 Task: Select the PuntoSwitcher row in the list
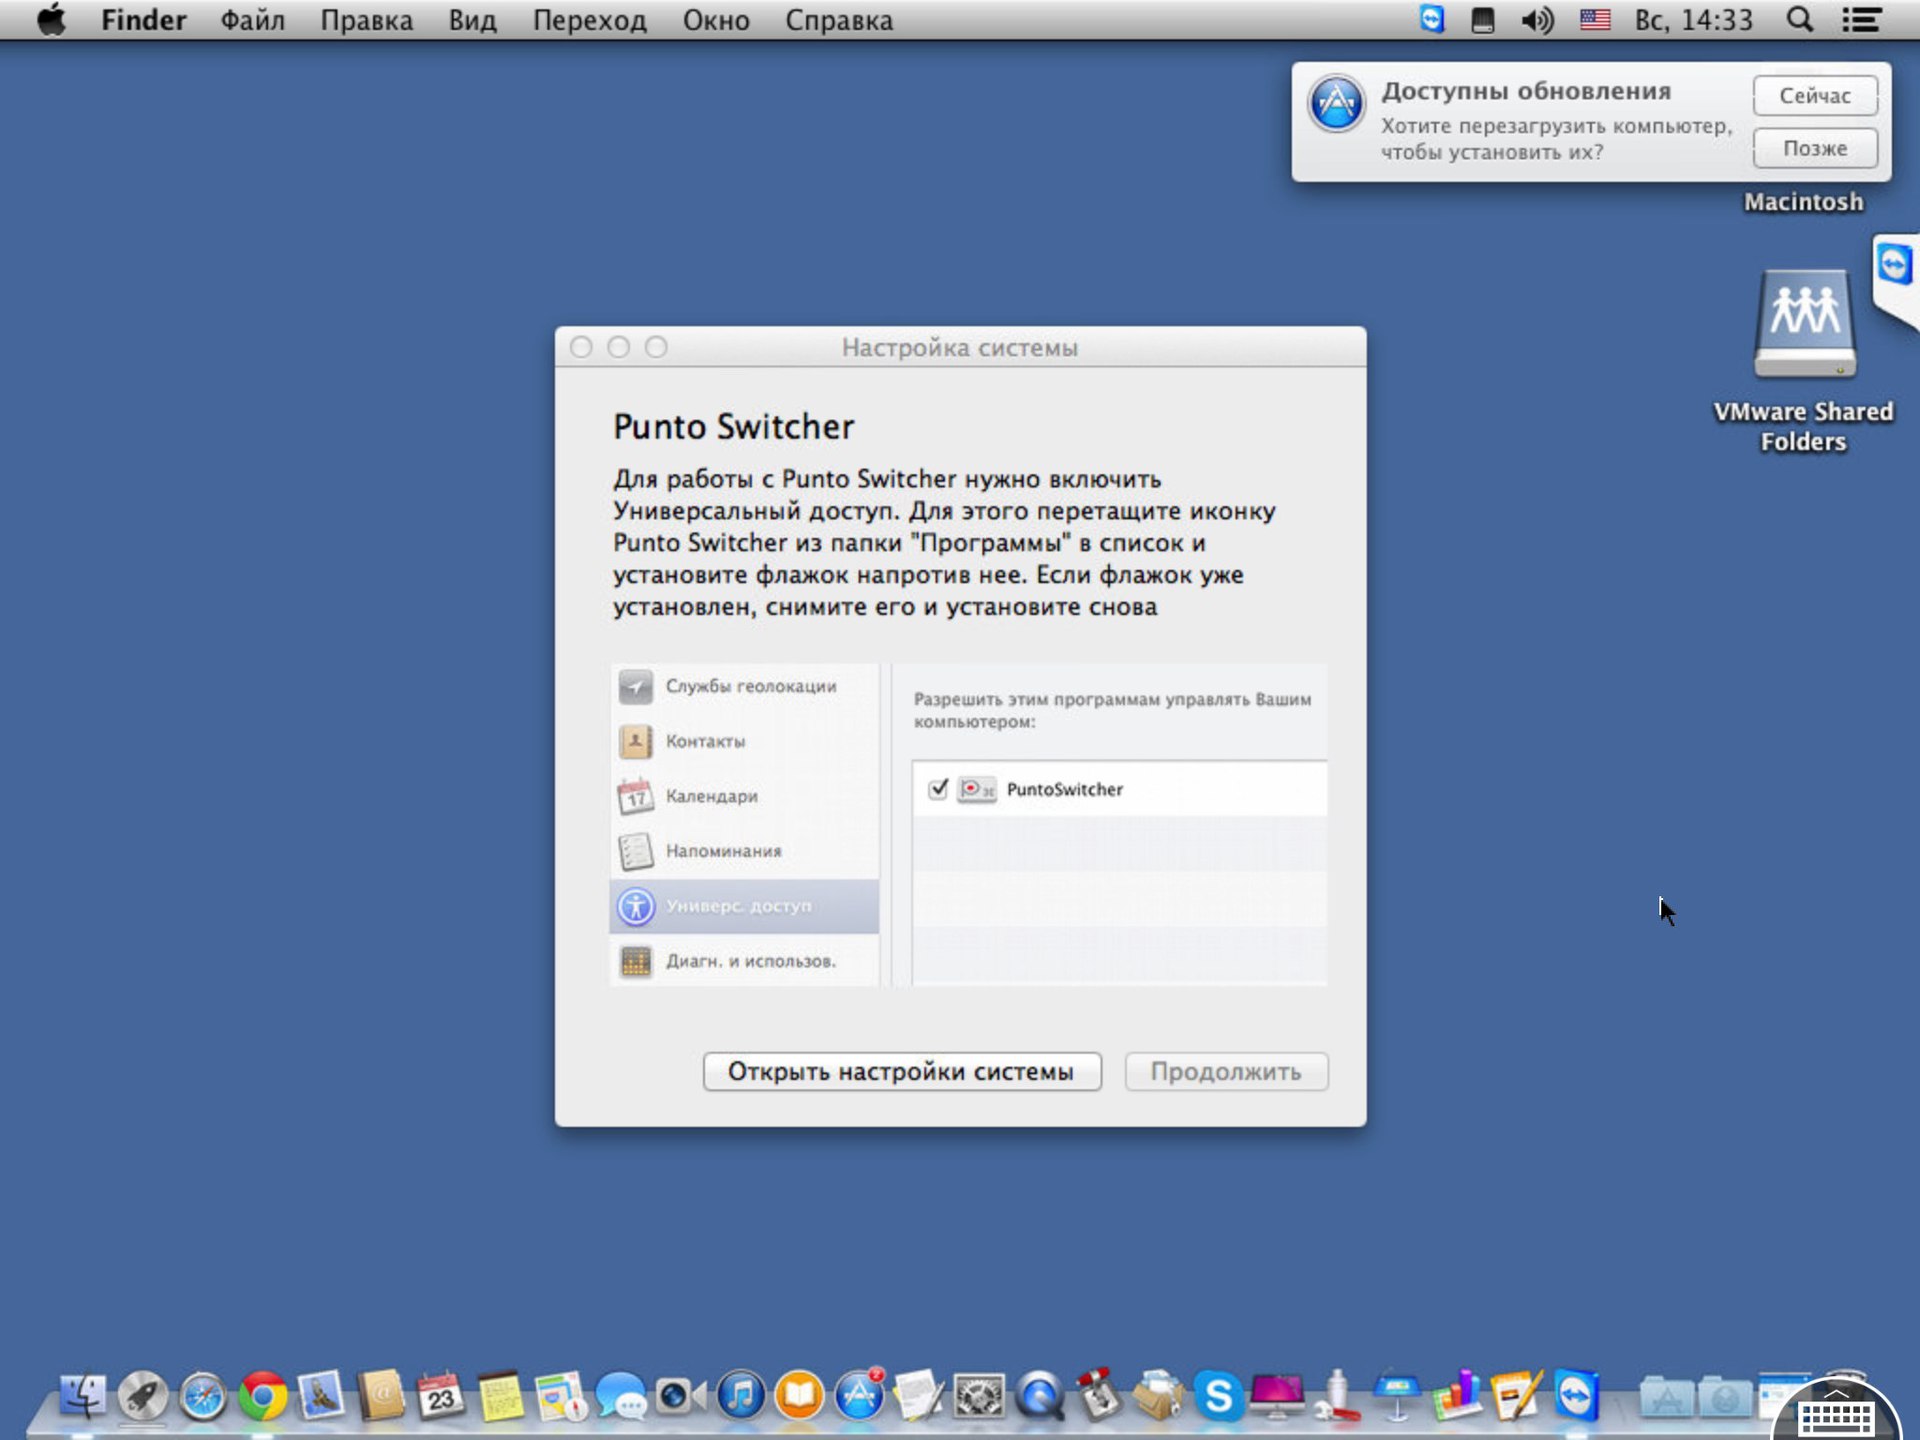[1120, 789]
